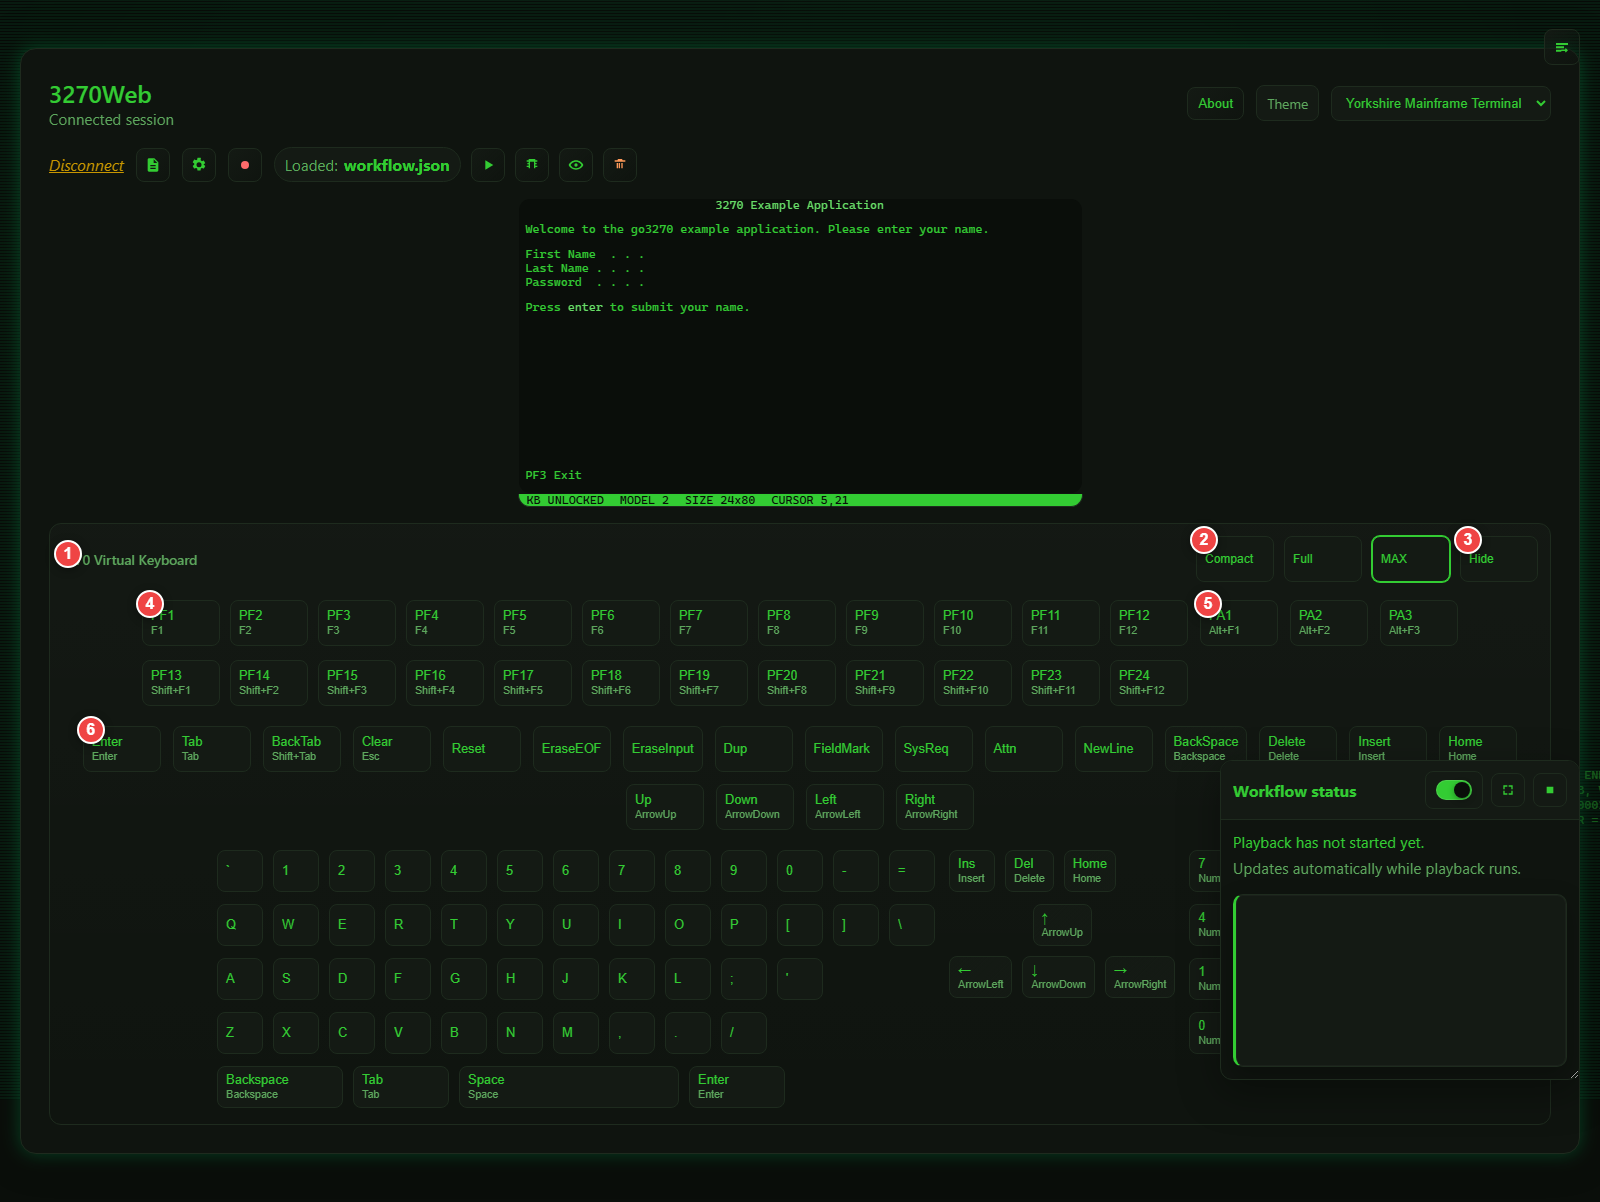Screen dimensions: 1600x1202
Task: Open the settings gear icon
Action: (x=198, y=165)
